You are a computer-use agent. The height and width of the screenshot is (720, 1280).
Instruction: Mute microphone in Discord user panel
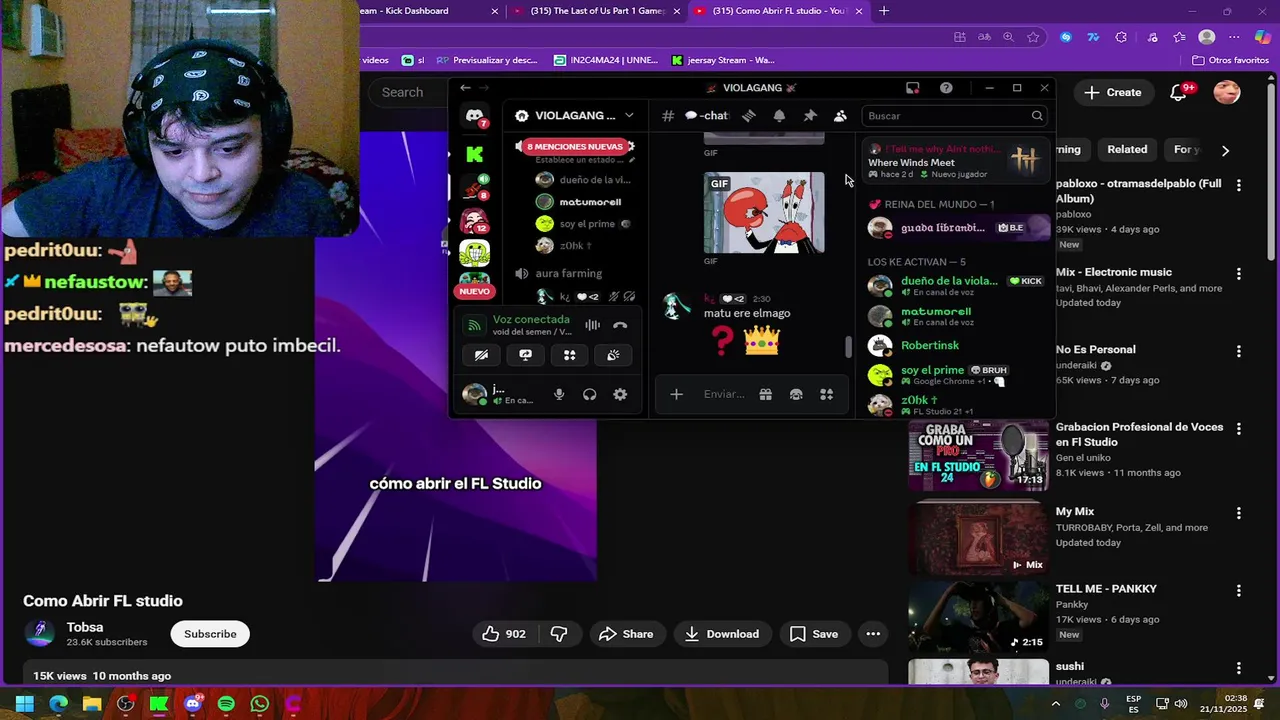coord(559,394)
